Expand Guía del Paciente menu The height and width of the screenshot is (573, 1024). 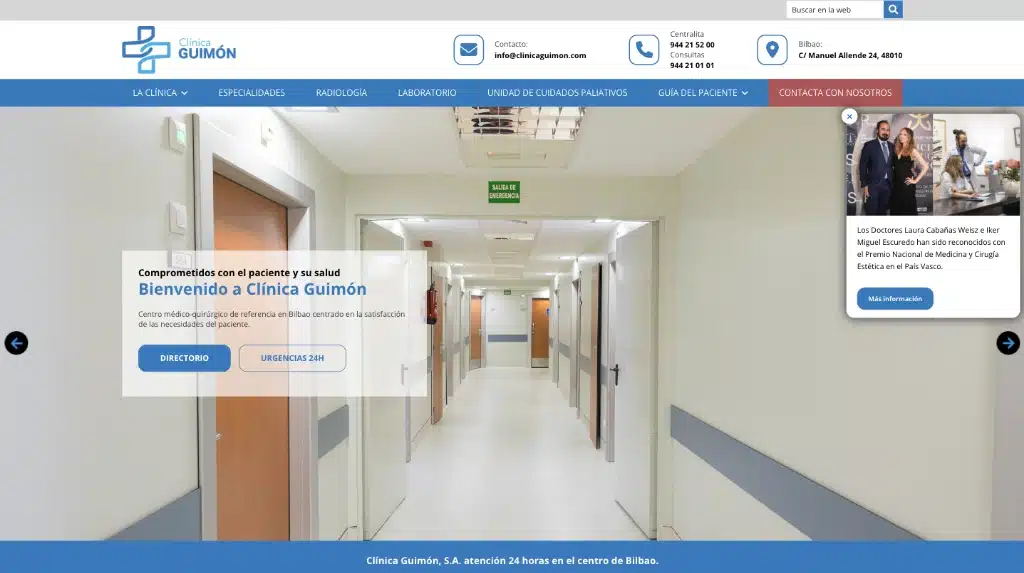703,93
